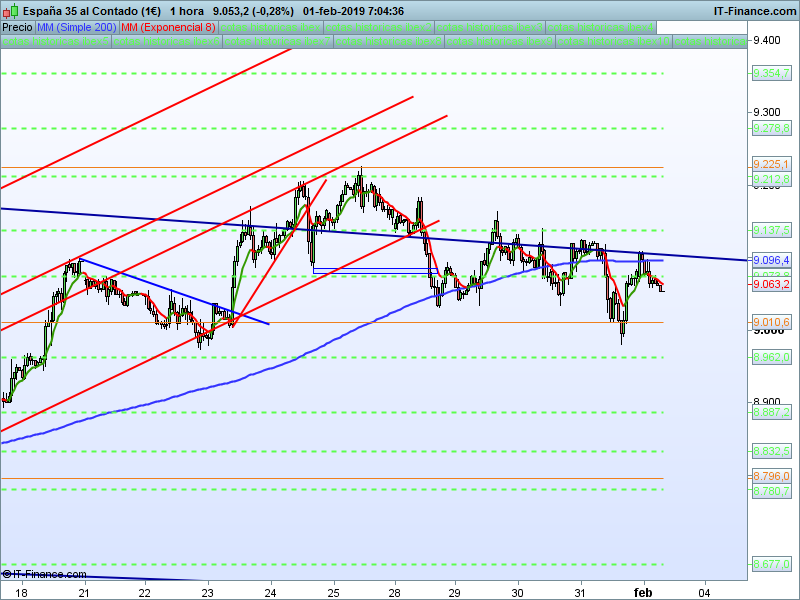Click the green price level label 8.887,2
This screenshot has height=600, width=800.
pos(771,412)
